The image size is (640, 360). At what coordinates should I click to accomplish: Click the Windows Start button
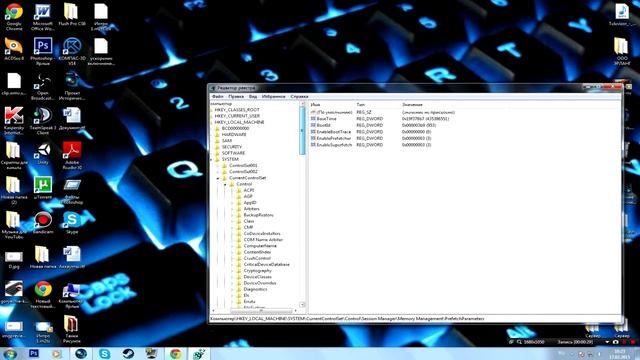pos(9,353)
